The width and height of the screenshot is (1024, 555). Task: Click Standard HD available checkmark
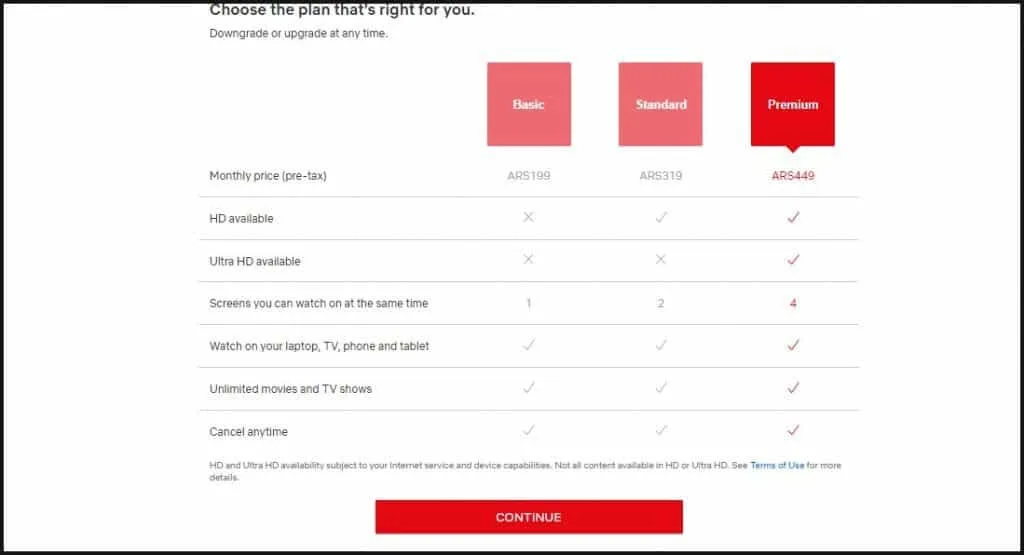tap(661, 217)
